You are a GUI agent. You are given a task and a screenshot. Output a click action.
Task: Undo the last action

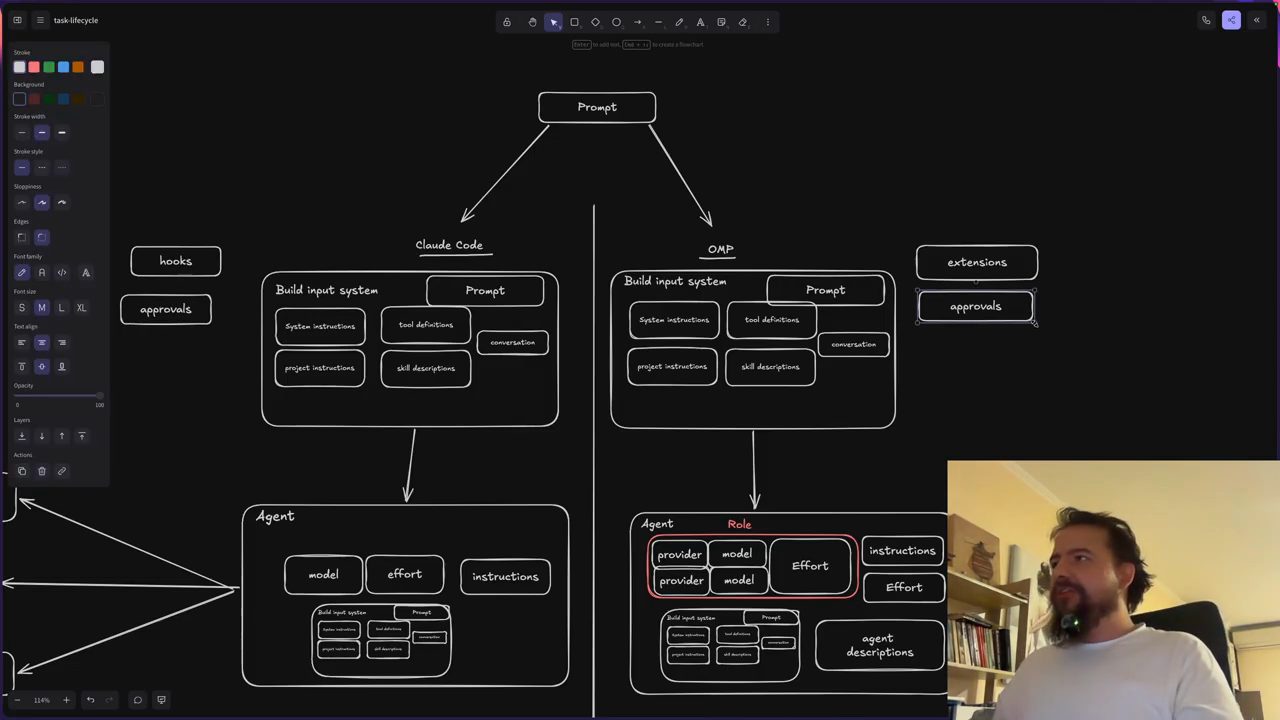pos(90,700)
